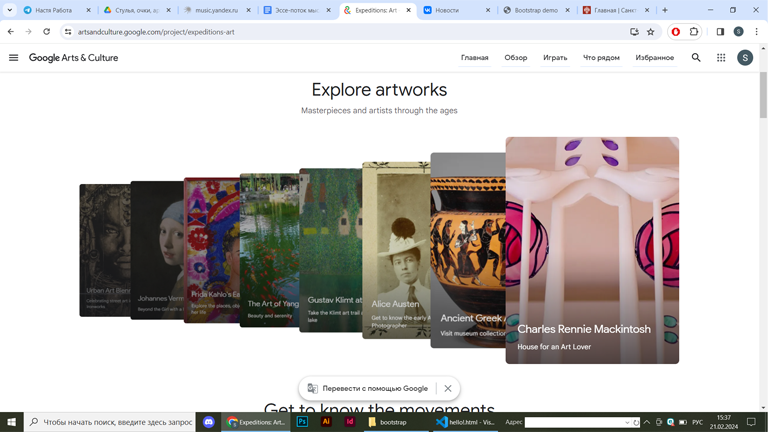
Task: Click the battery icon in tray
Action: click(683, 422)
